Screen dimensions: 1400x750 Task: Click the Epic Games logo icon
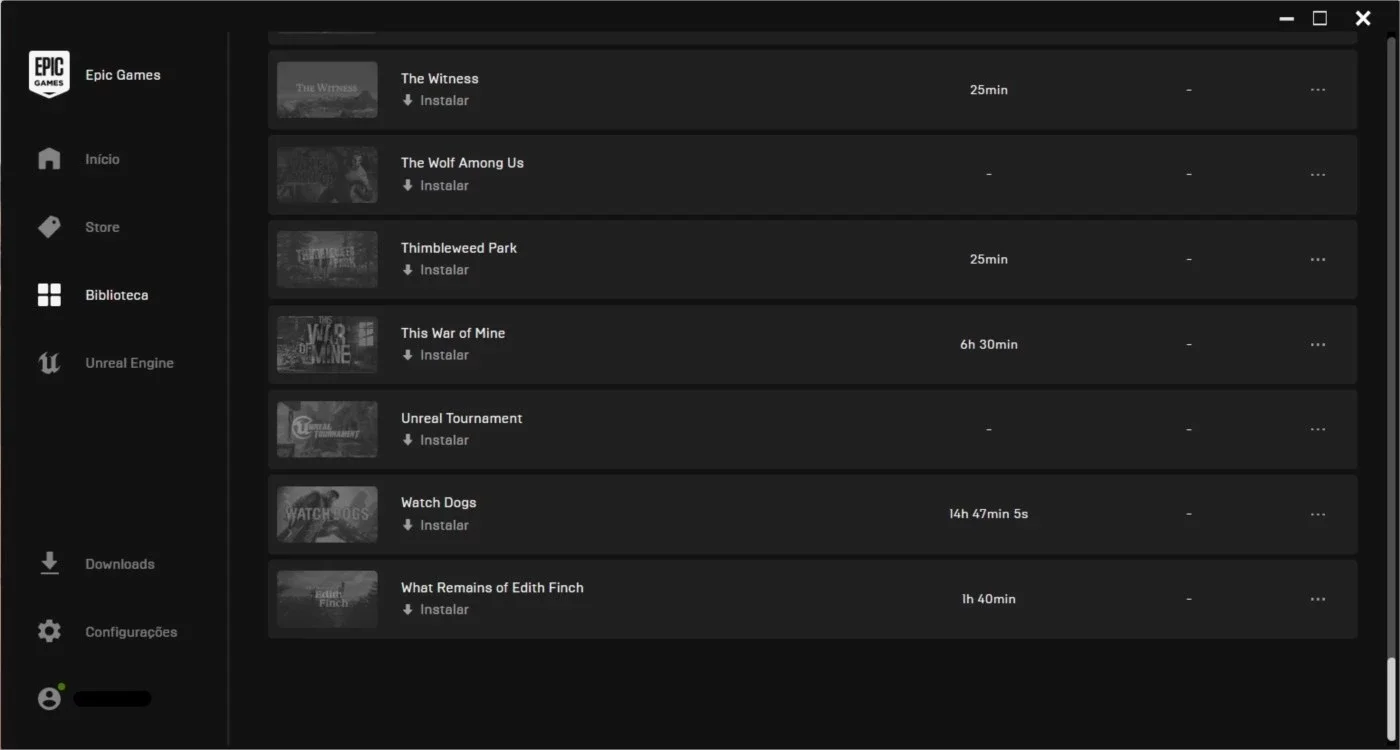pyautogui.click(x=49, y=75)
